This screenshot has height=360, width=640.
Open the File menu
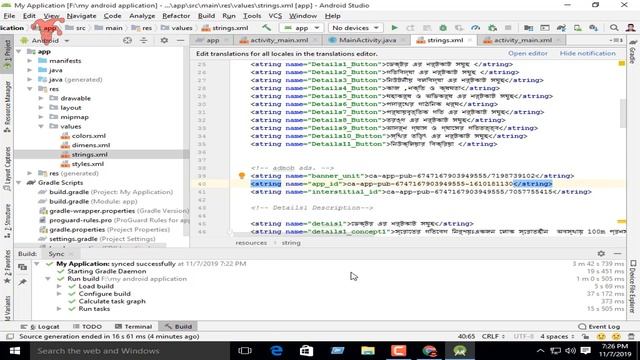[x=9, y=16]
